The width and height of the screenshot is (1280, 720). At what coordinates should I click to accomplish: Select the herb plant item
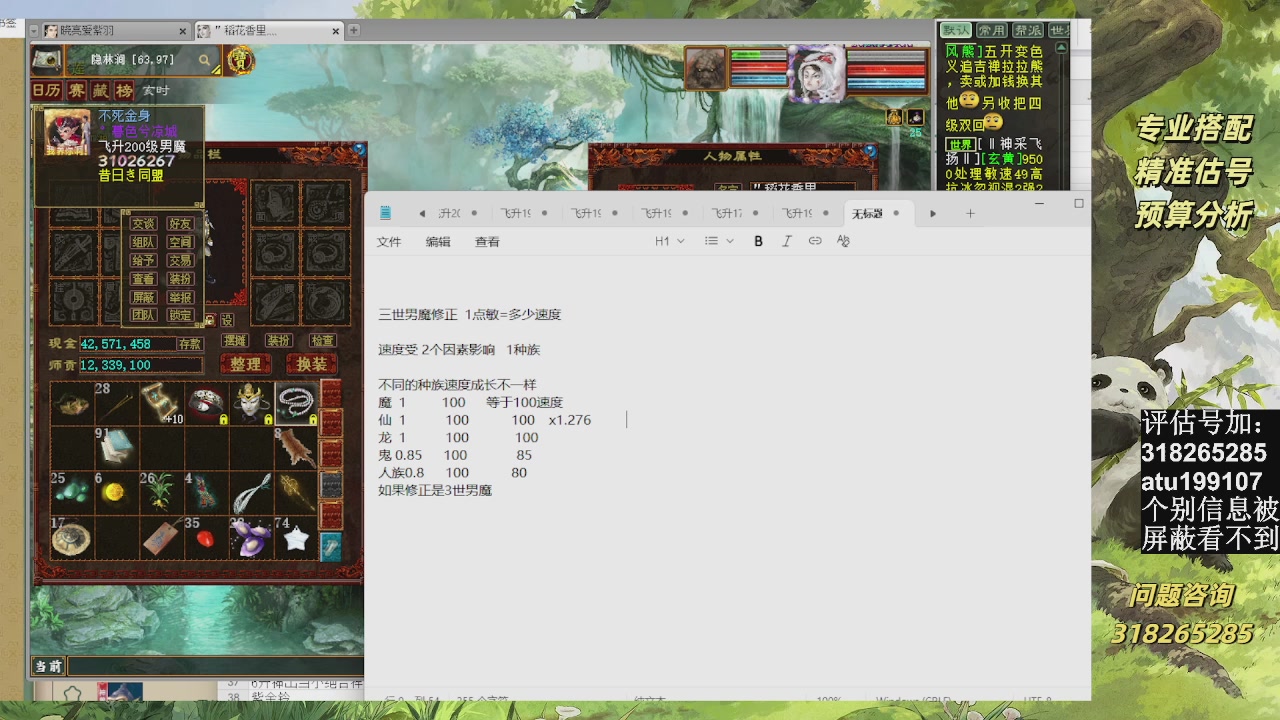(x=161, y=492)
